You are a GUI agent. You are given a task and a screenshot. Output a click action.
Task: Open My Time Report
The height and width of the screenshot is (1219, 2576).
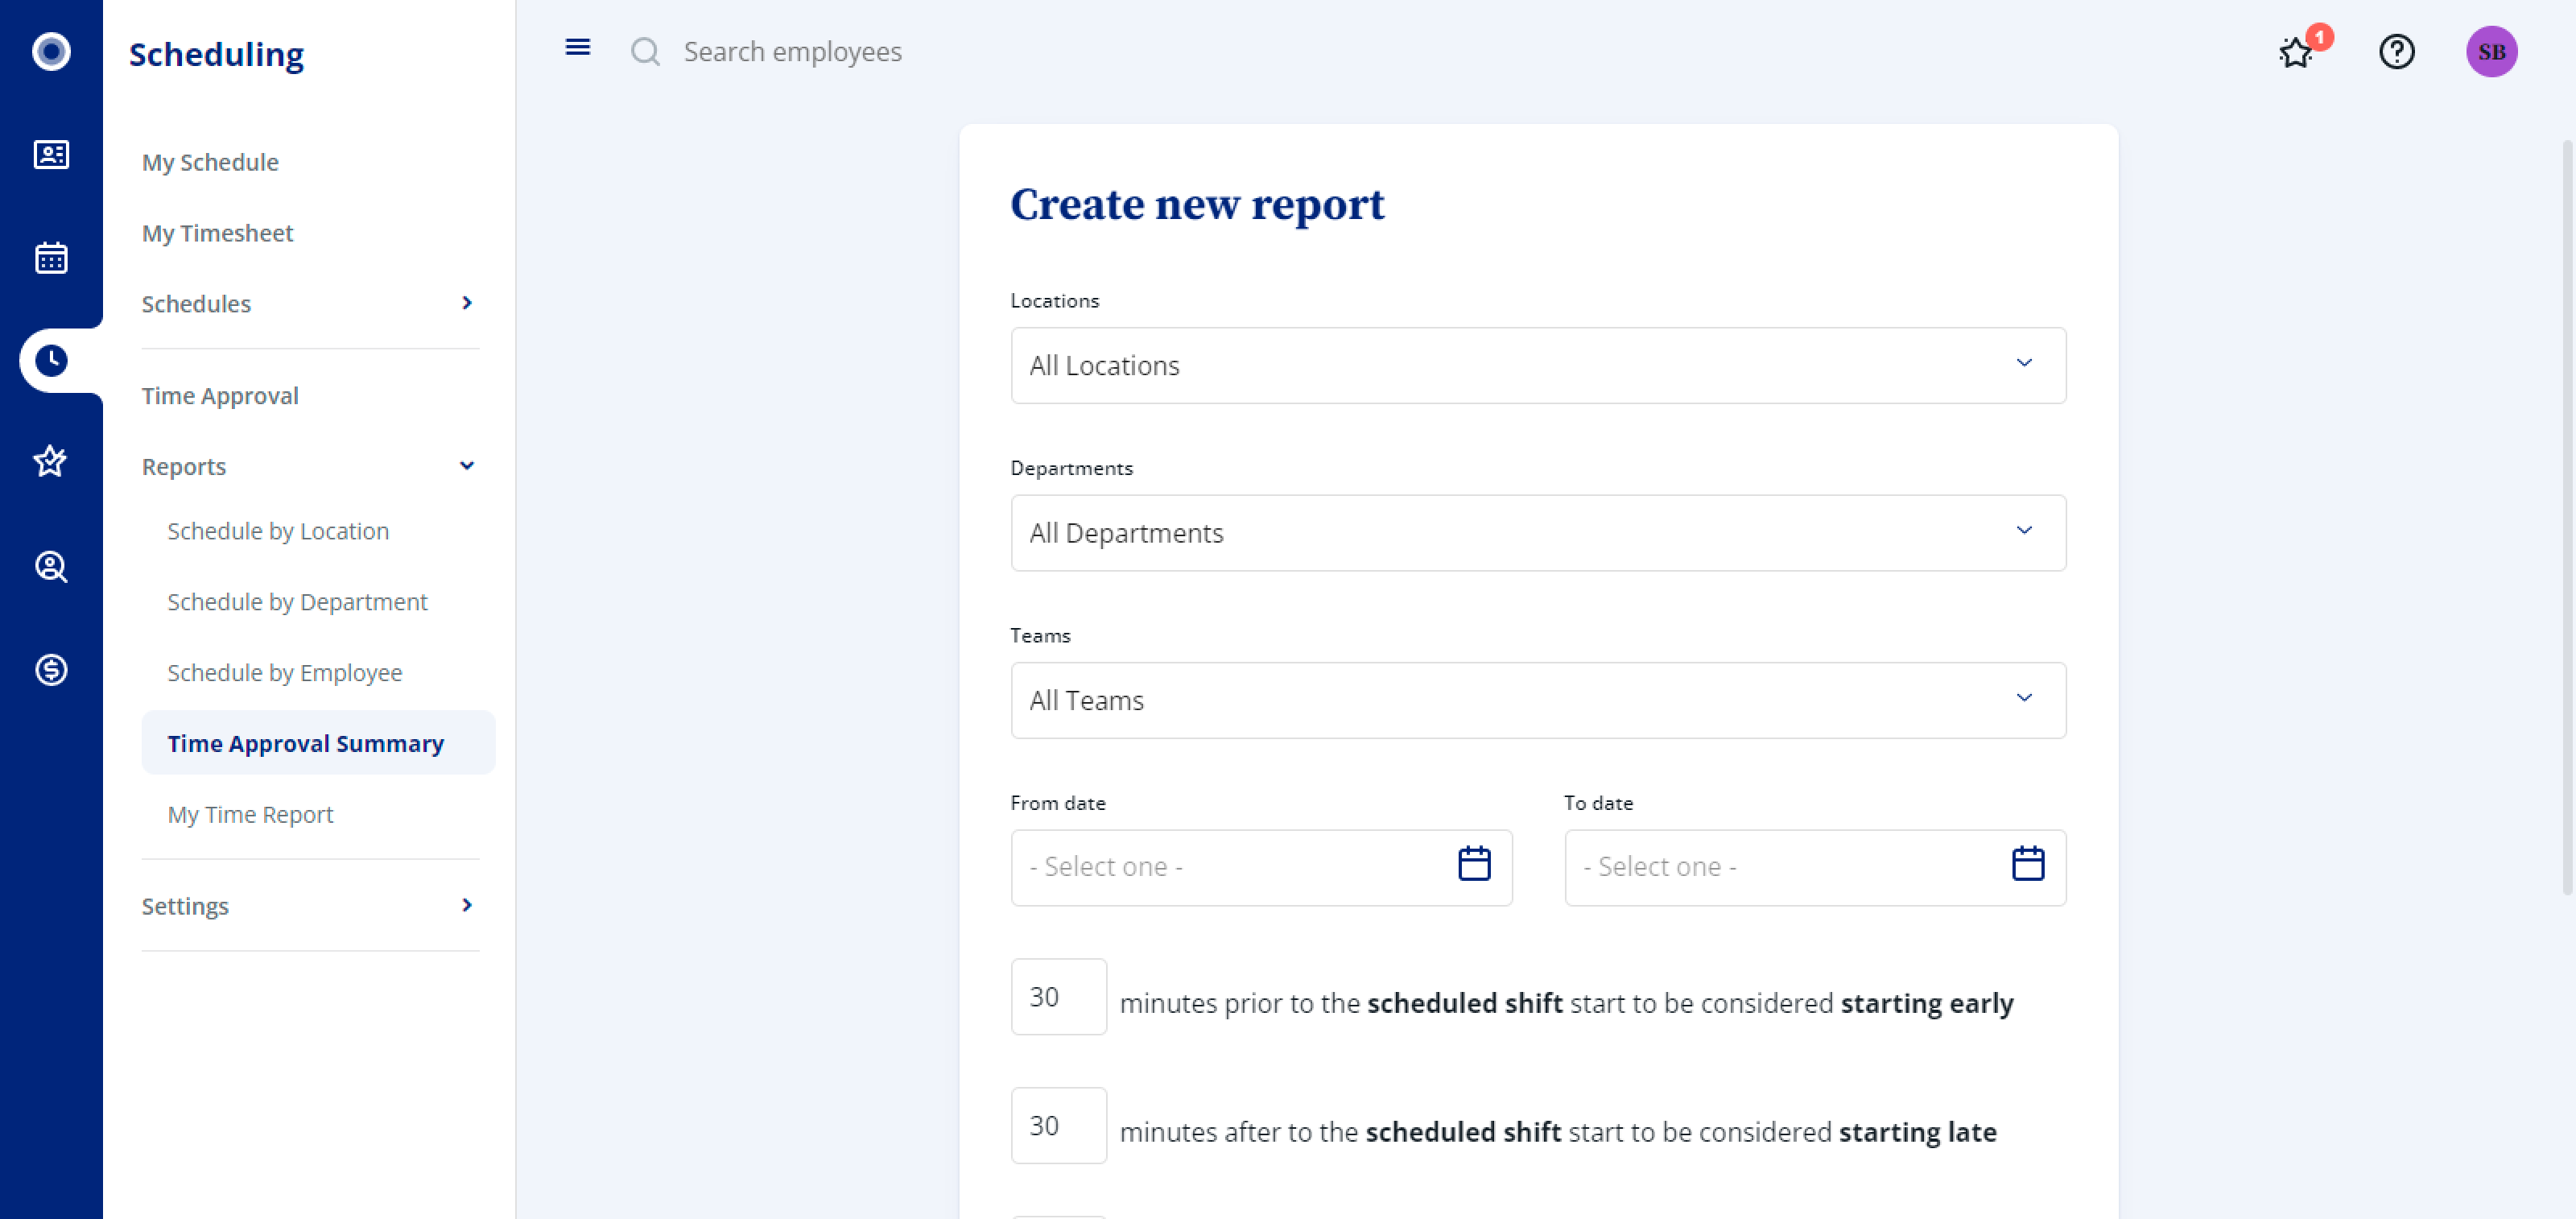250,814
